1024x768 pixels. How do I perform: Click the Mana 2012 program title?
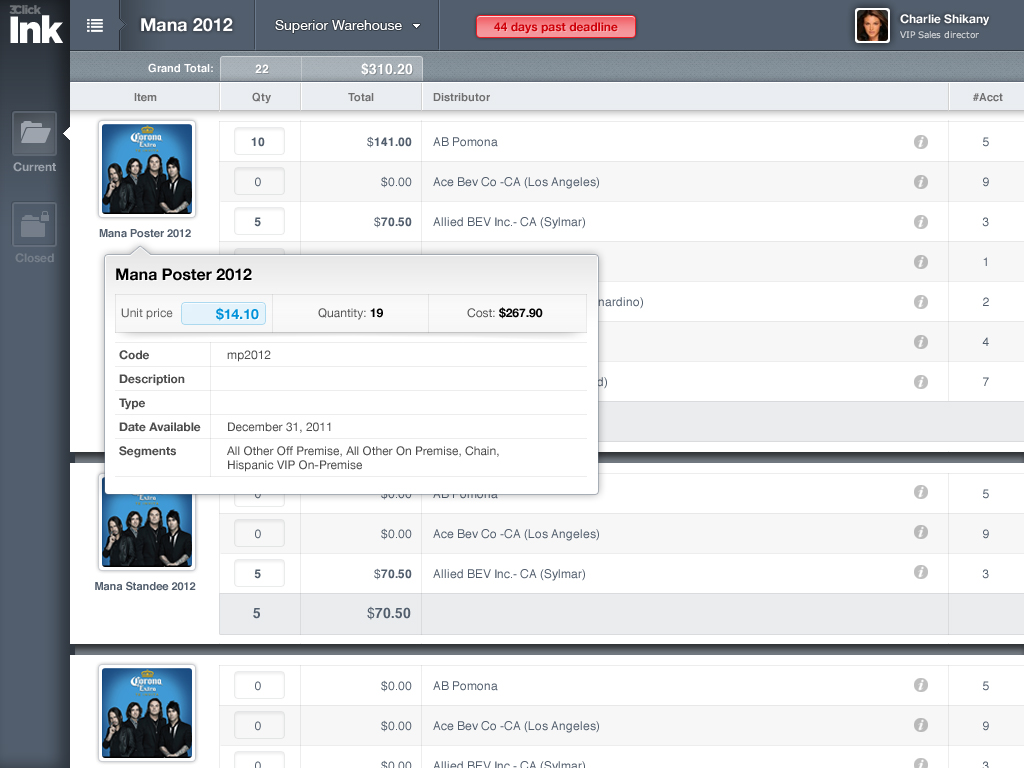pos(186,25)
